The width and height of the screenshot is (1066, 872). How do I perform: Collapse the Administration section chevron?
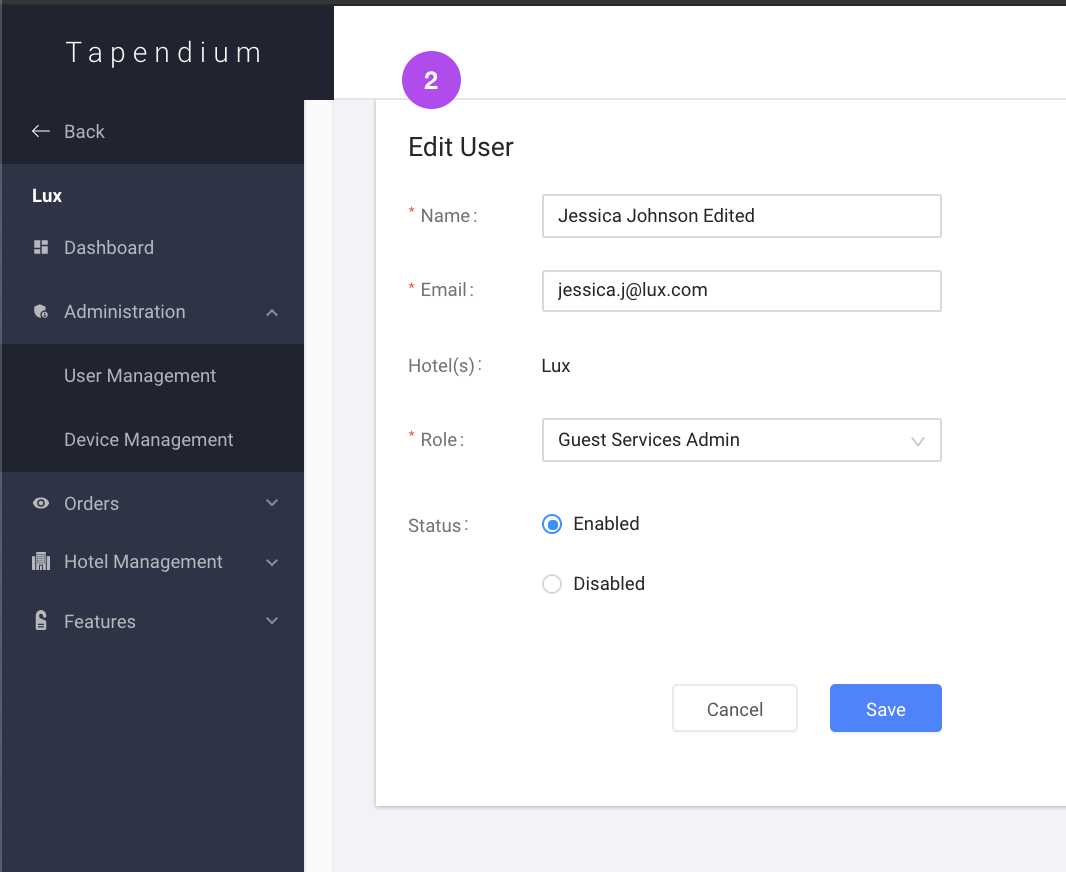[272, 312]
